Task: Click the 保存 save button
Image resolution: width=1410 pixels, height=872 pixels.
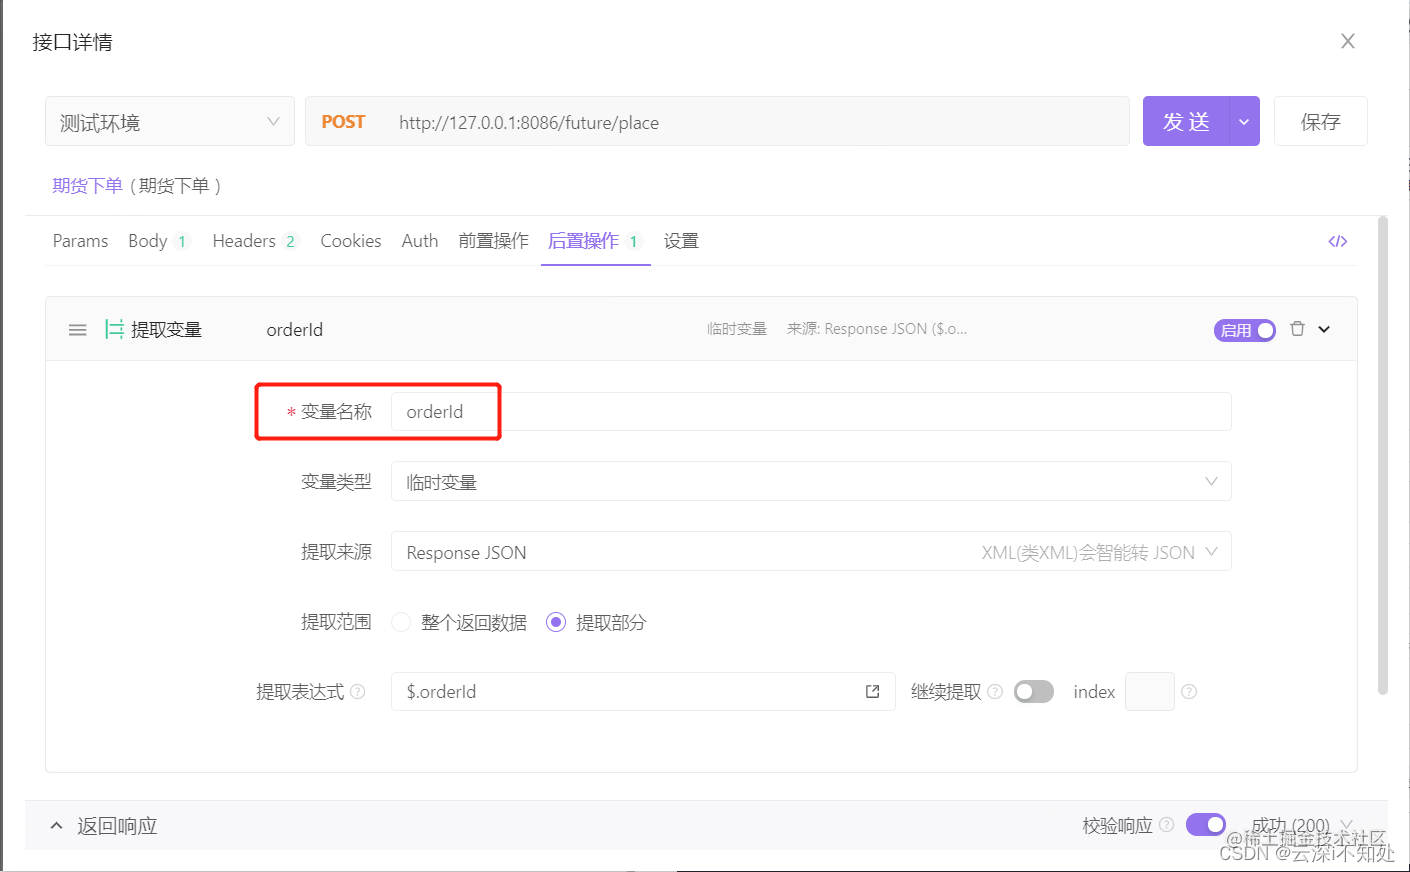Action: [1320, 122]
